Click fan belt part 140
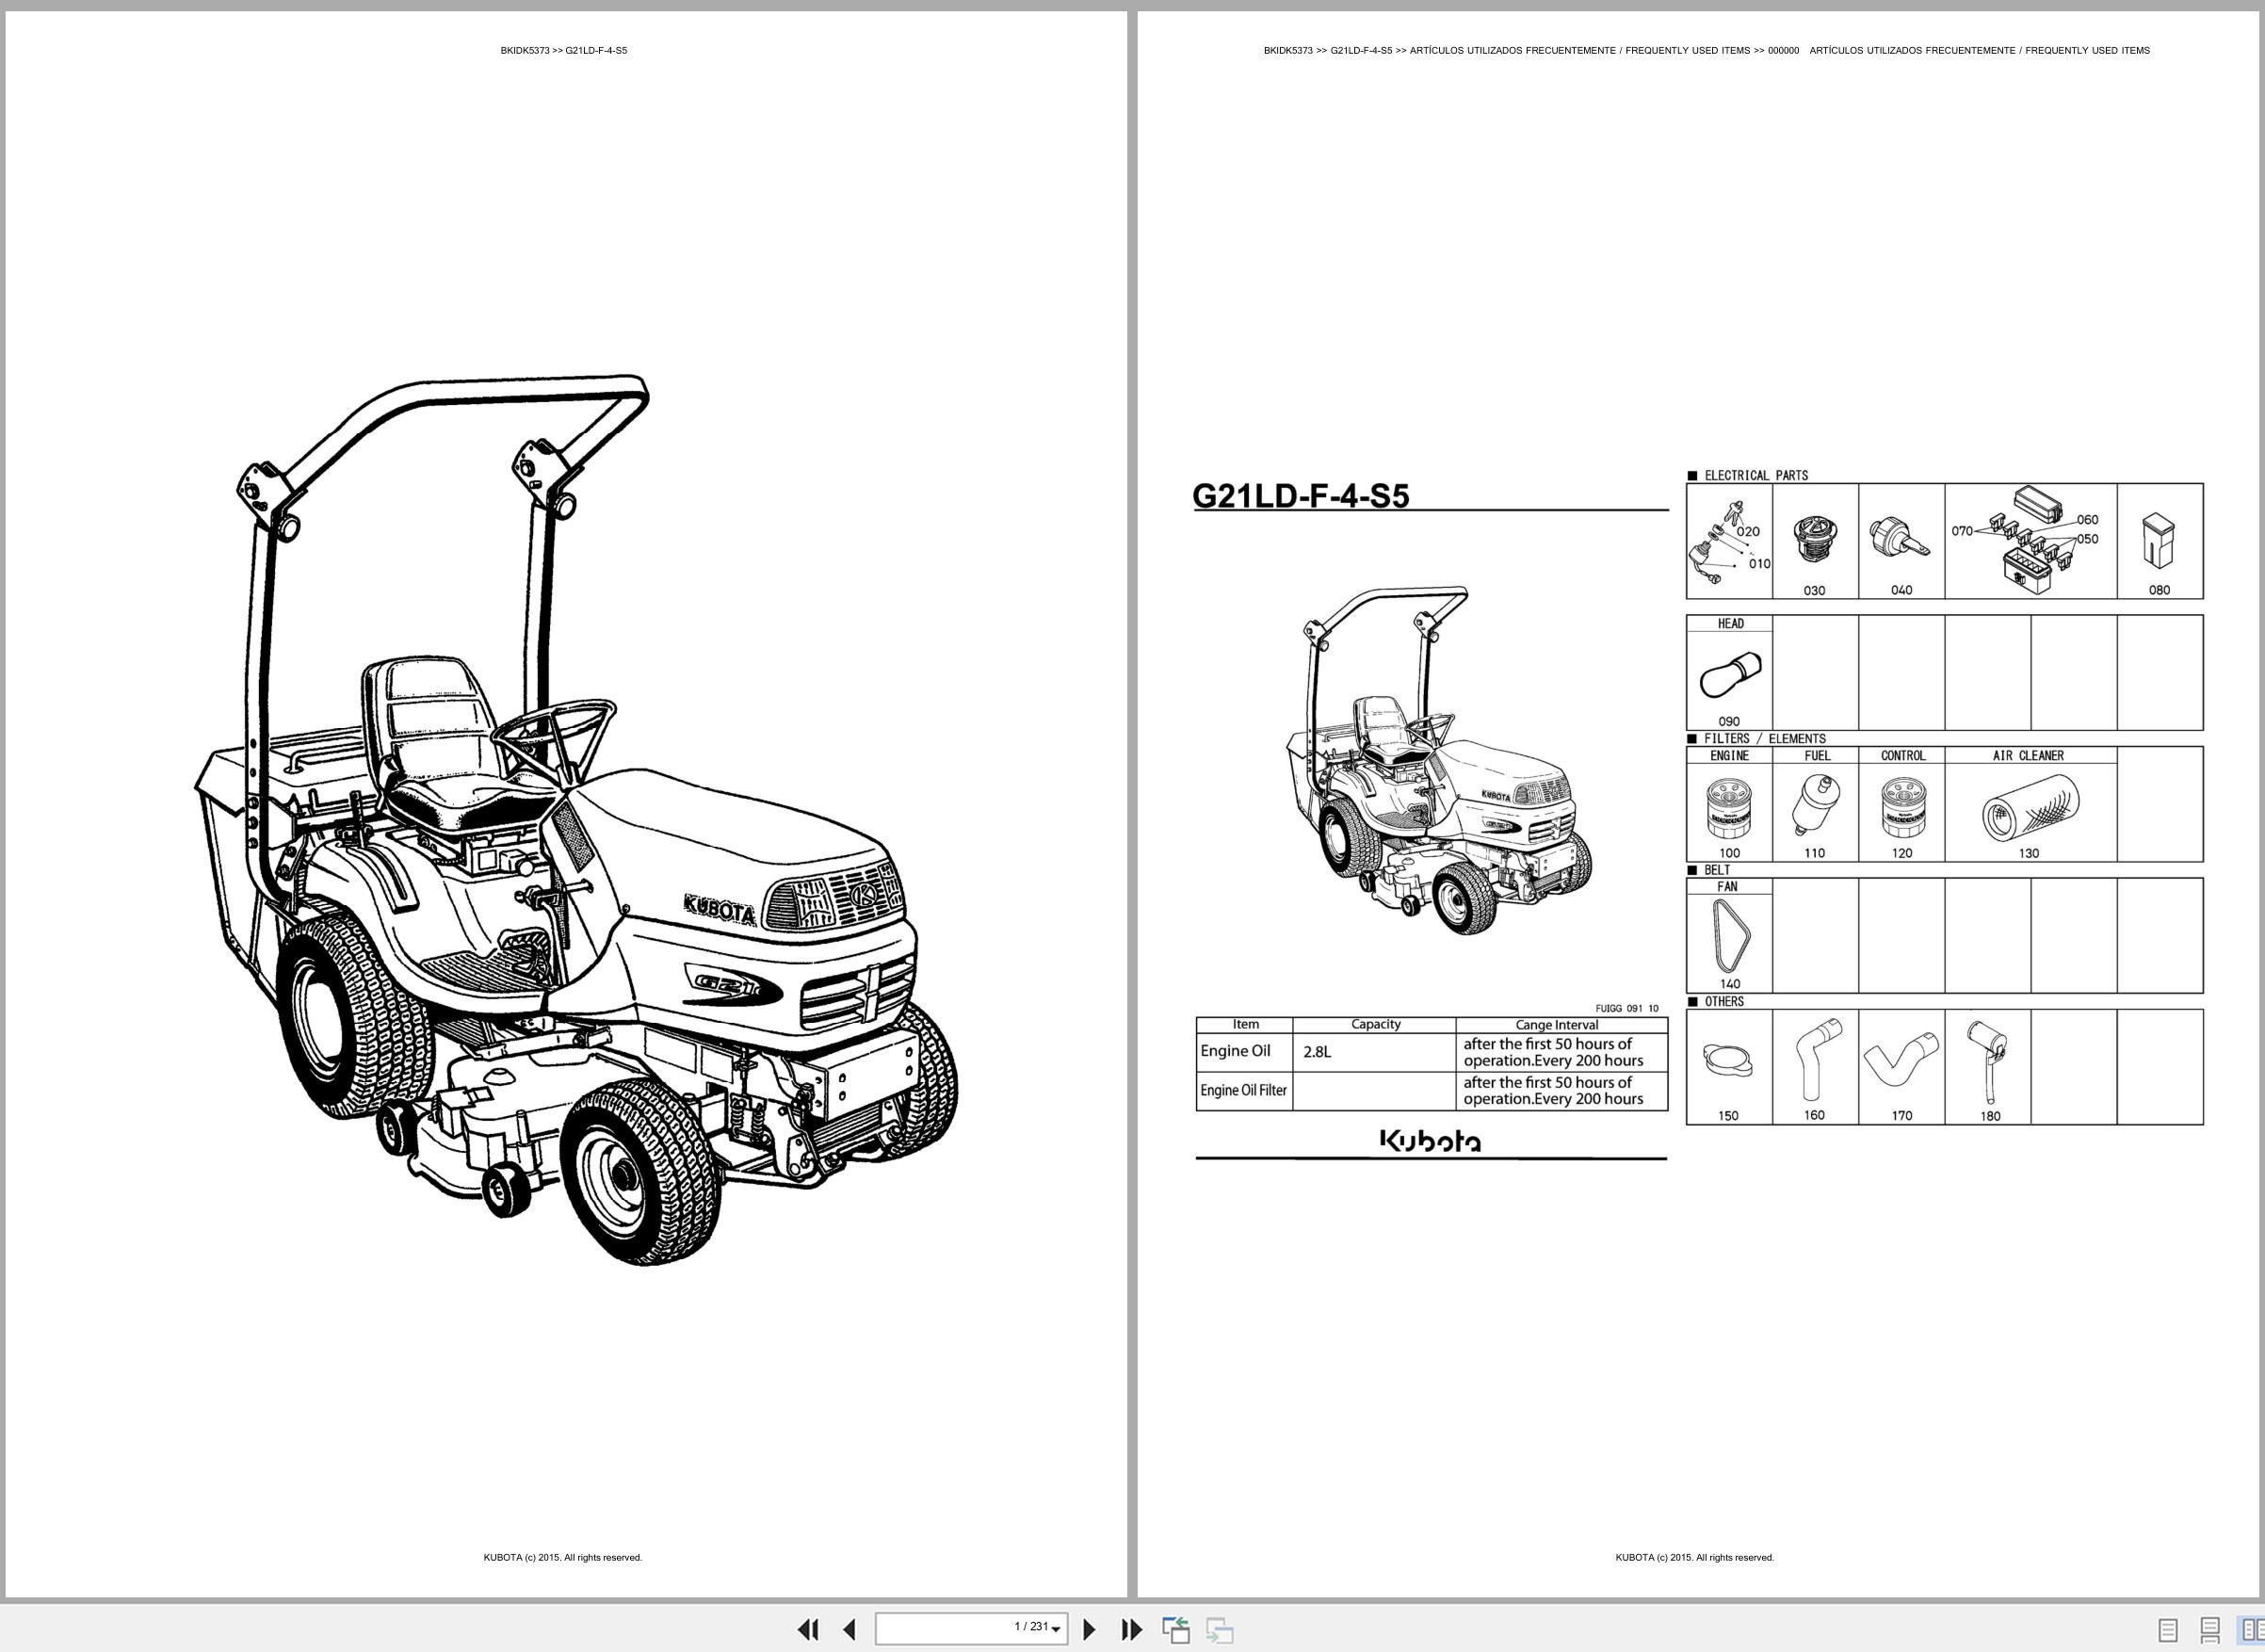Image resolution: width=2265 pixels, height=1652 pixels. pyautogui.click(x=1730, y=937)
